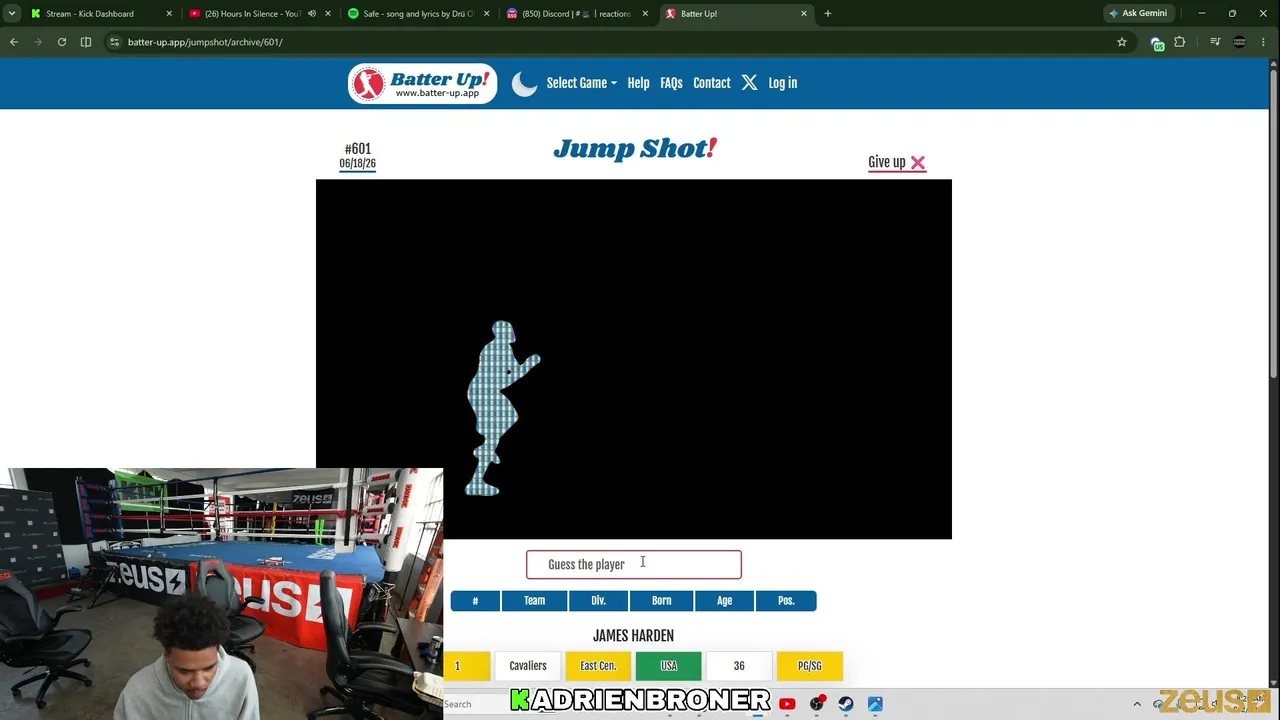Open YouTube from the taskbar
The height and width of the screenshot is (720, 1280).
pyautogui.click(x=787, y=704)
